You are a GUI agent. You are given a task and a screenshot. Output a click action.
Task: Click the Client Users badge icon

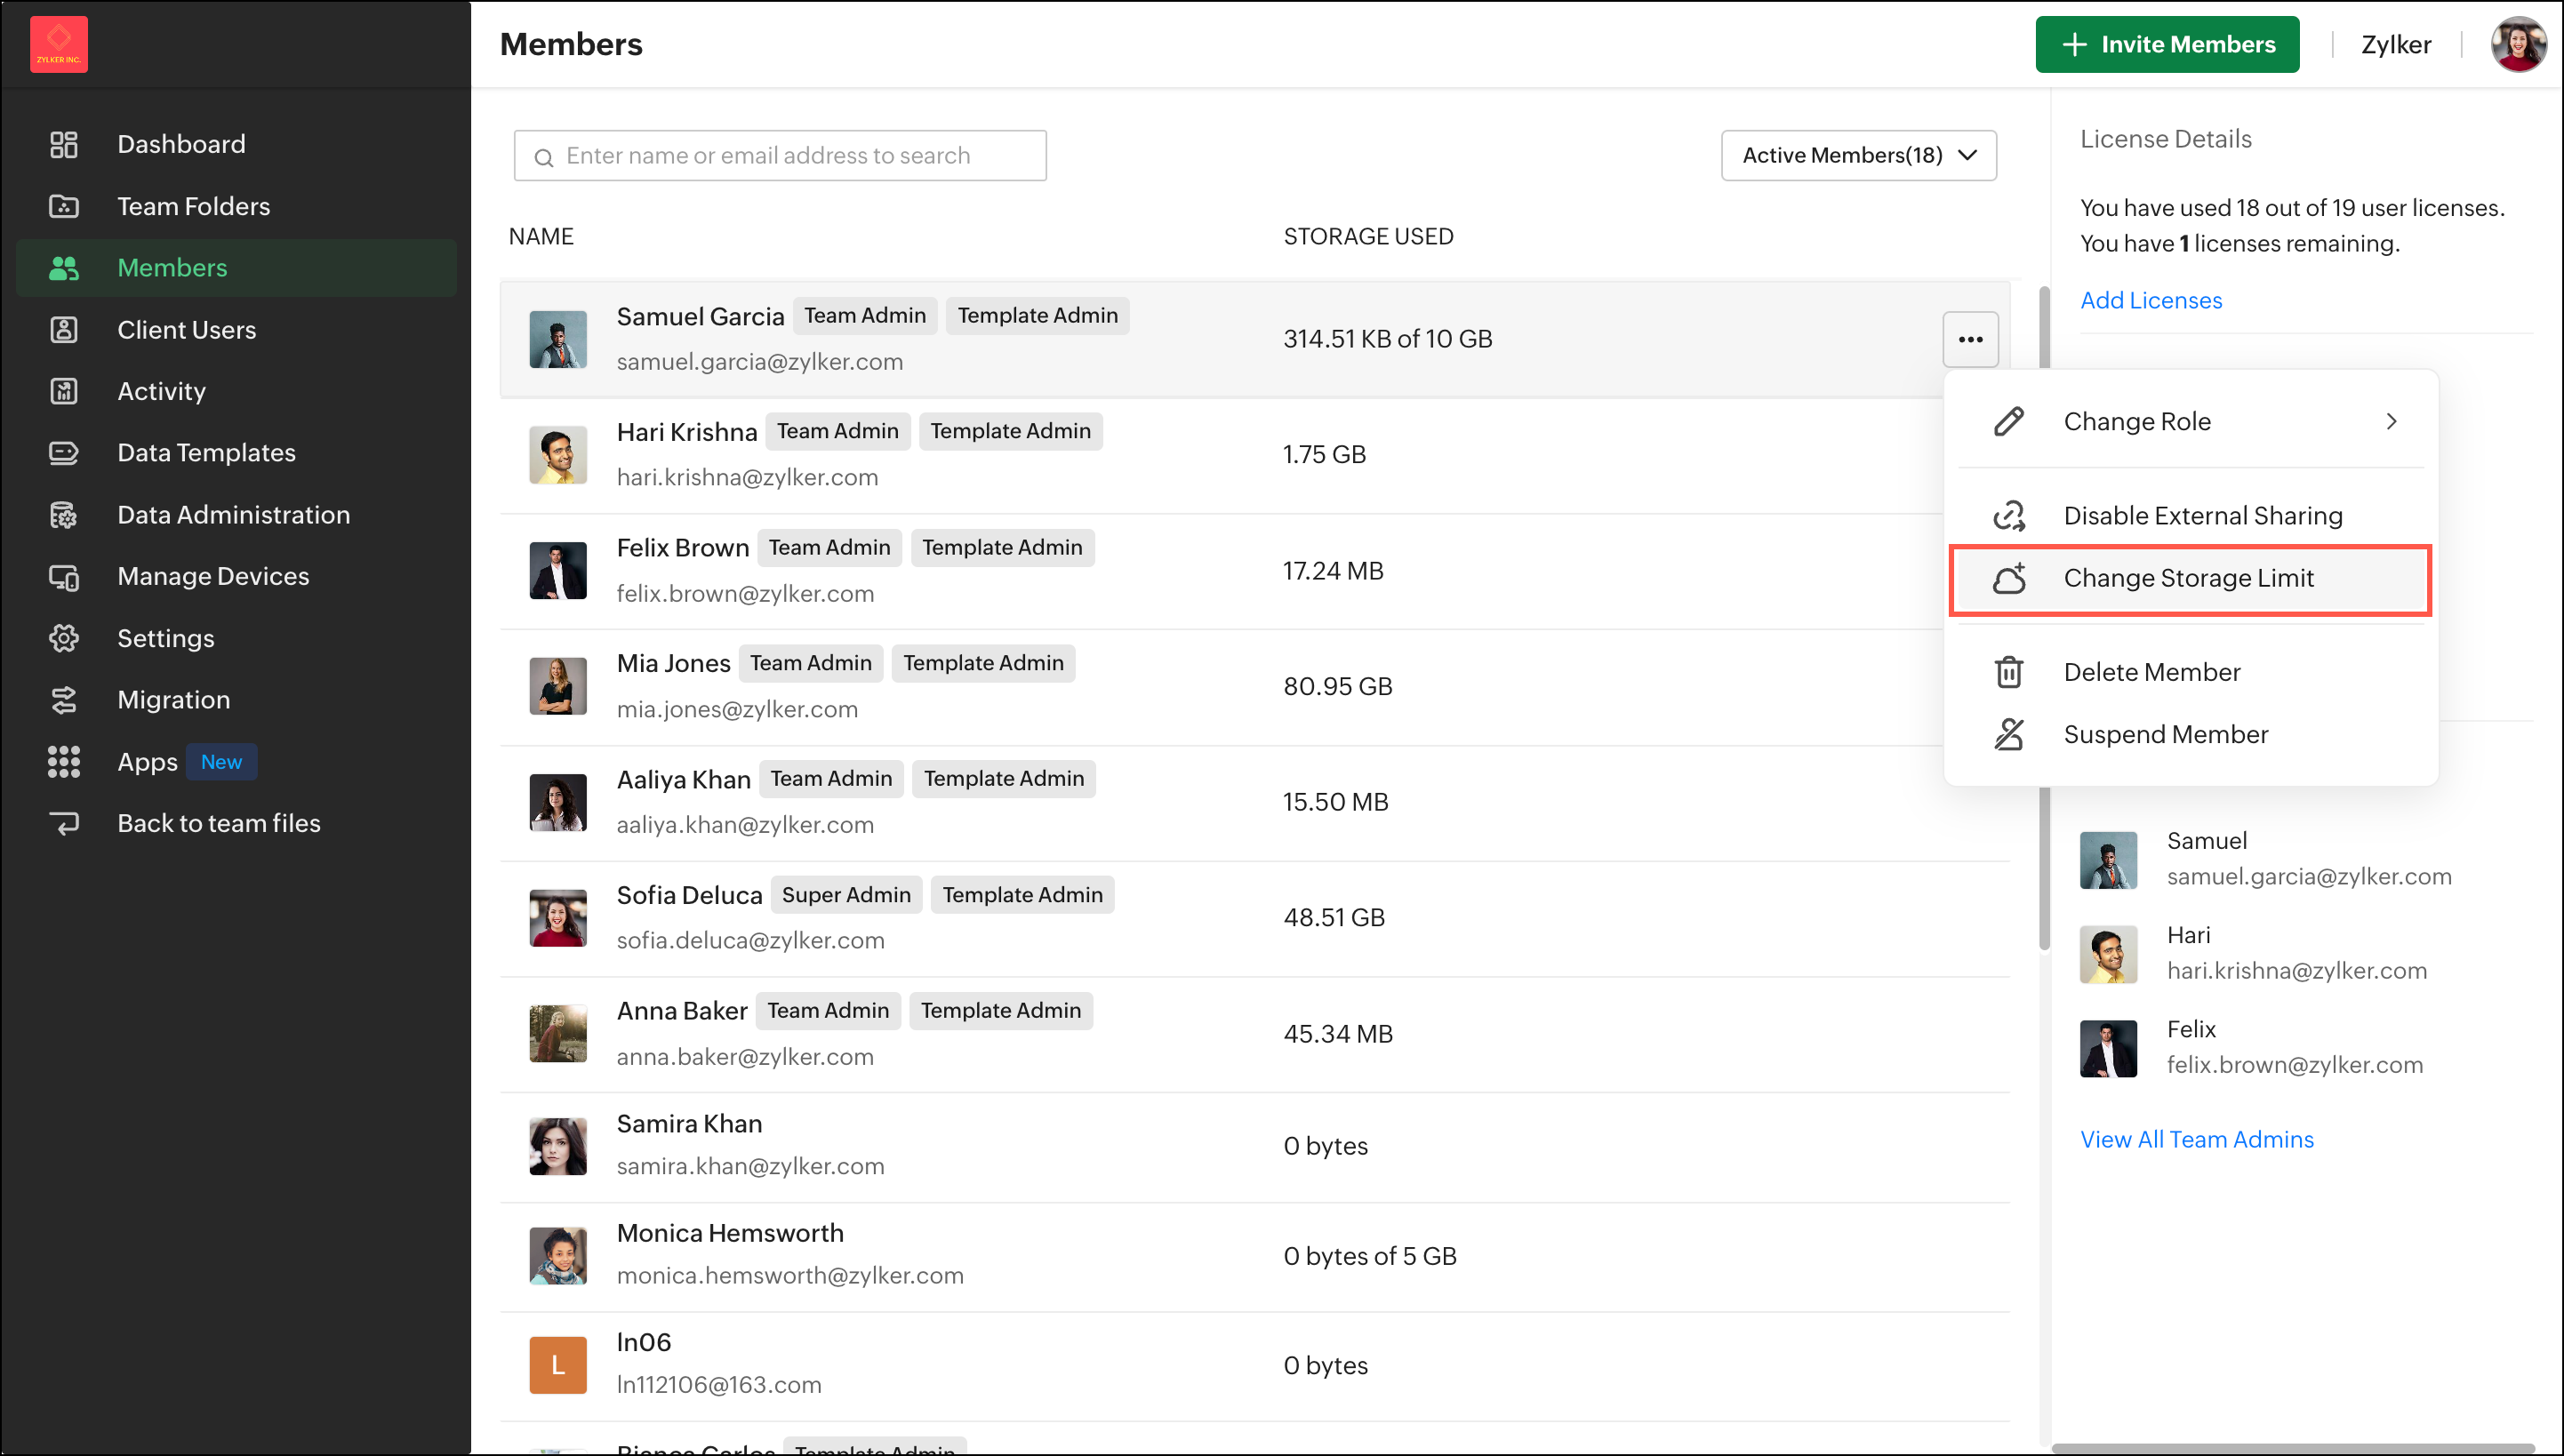point(64,330)
